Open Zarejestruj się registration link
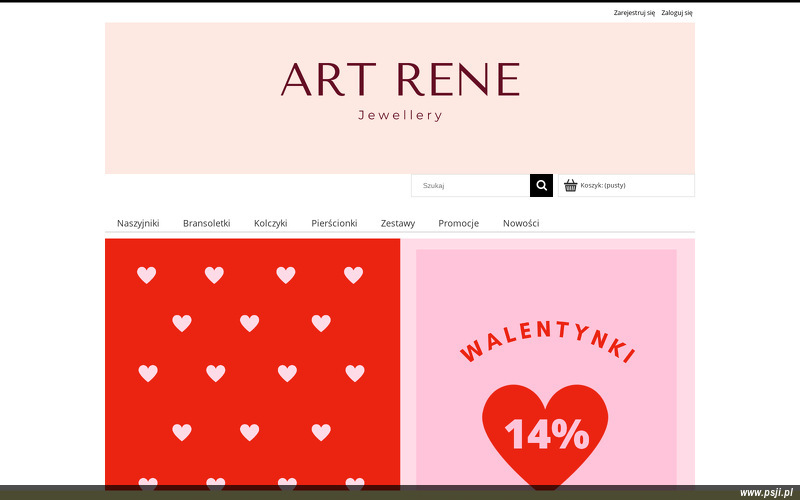This screenshot has width=800, height=500. tap(634, 13)
